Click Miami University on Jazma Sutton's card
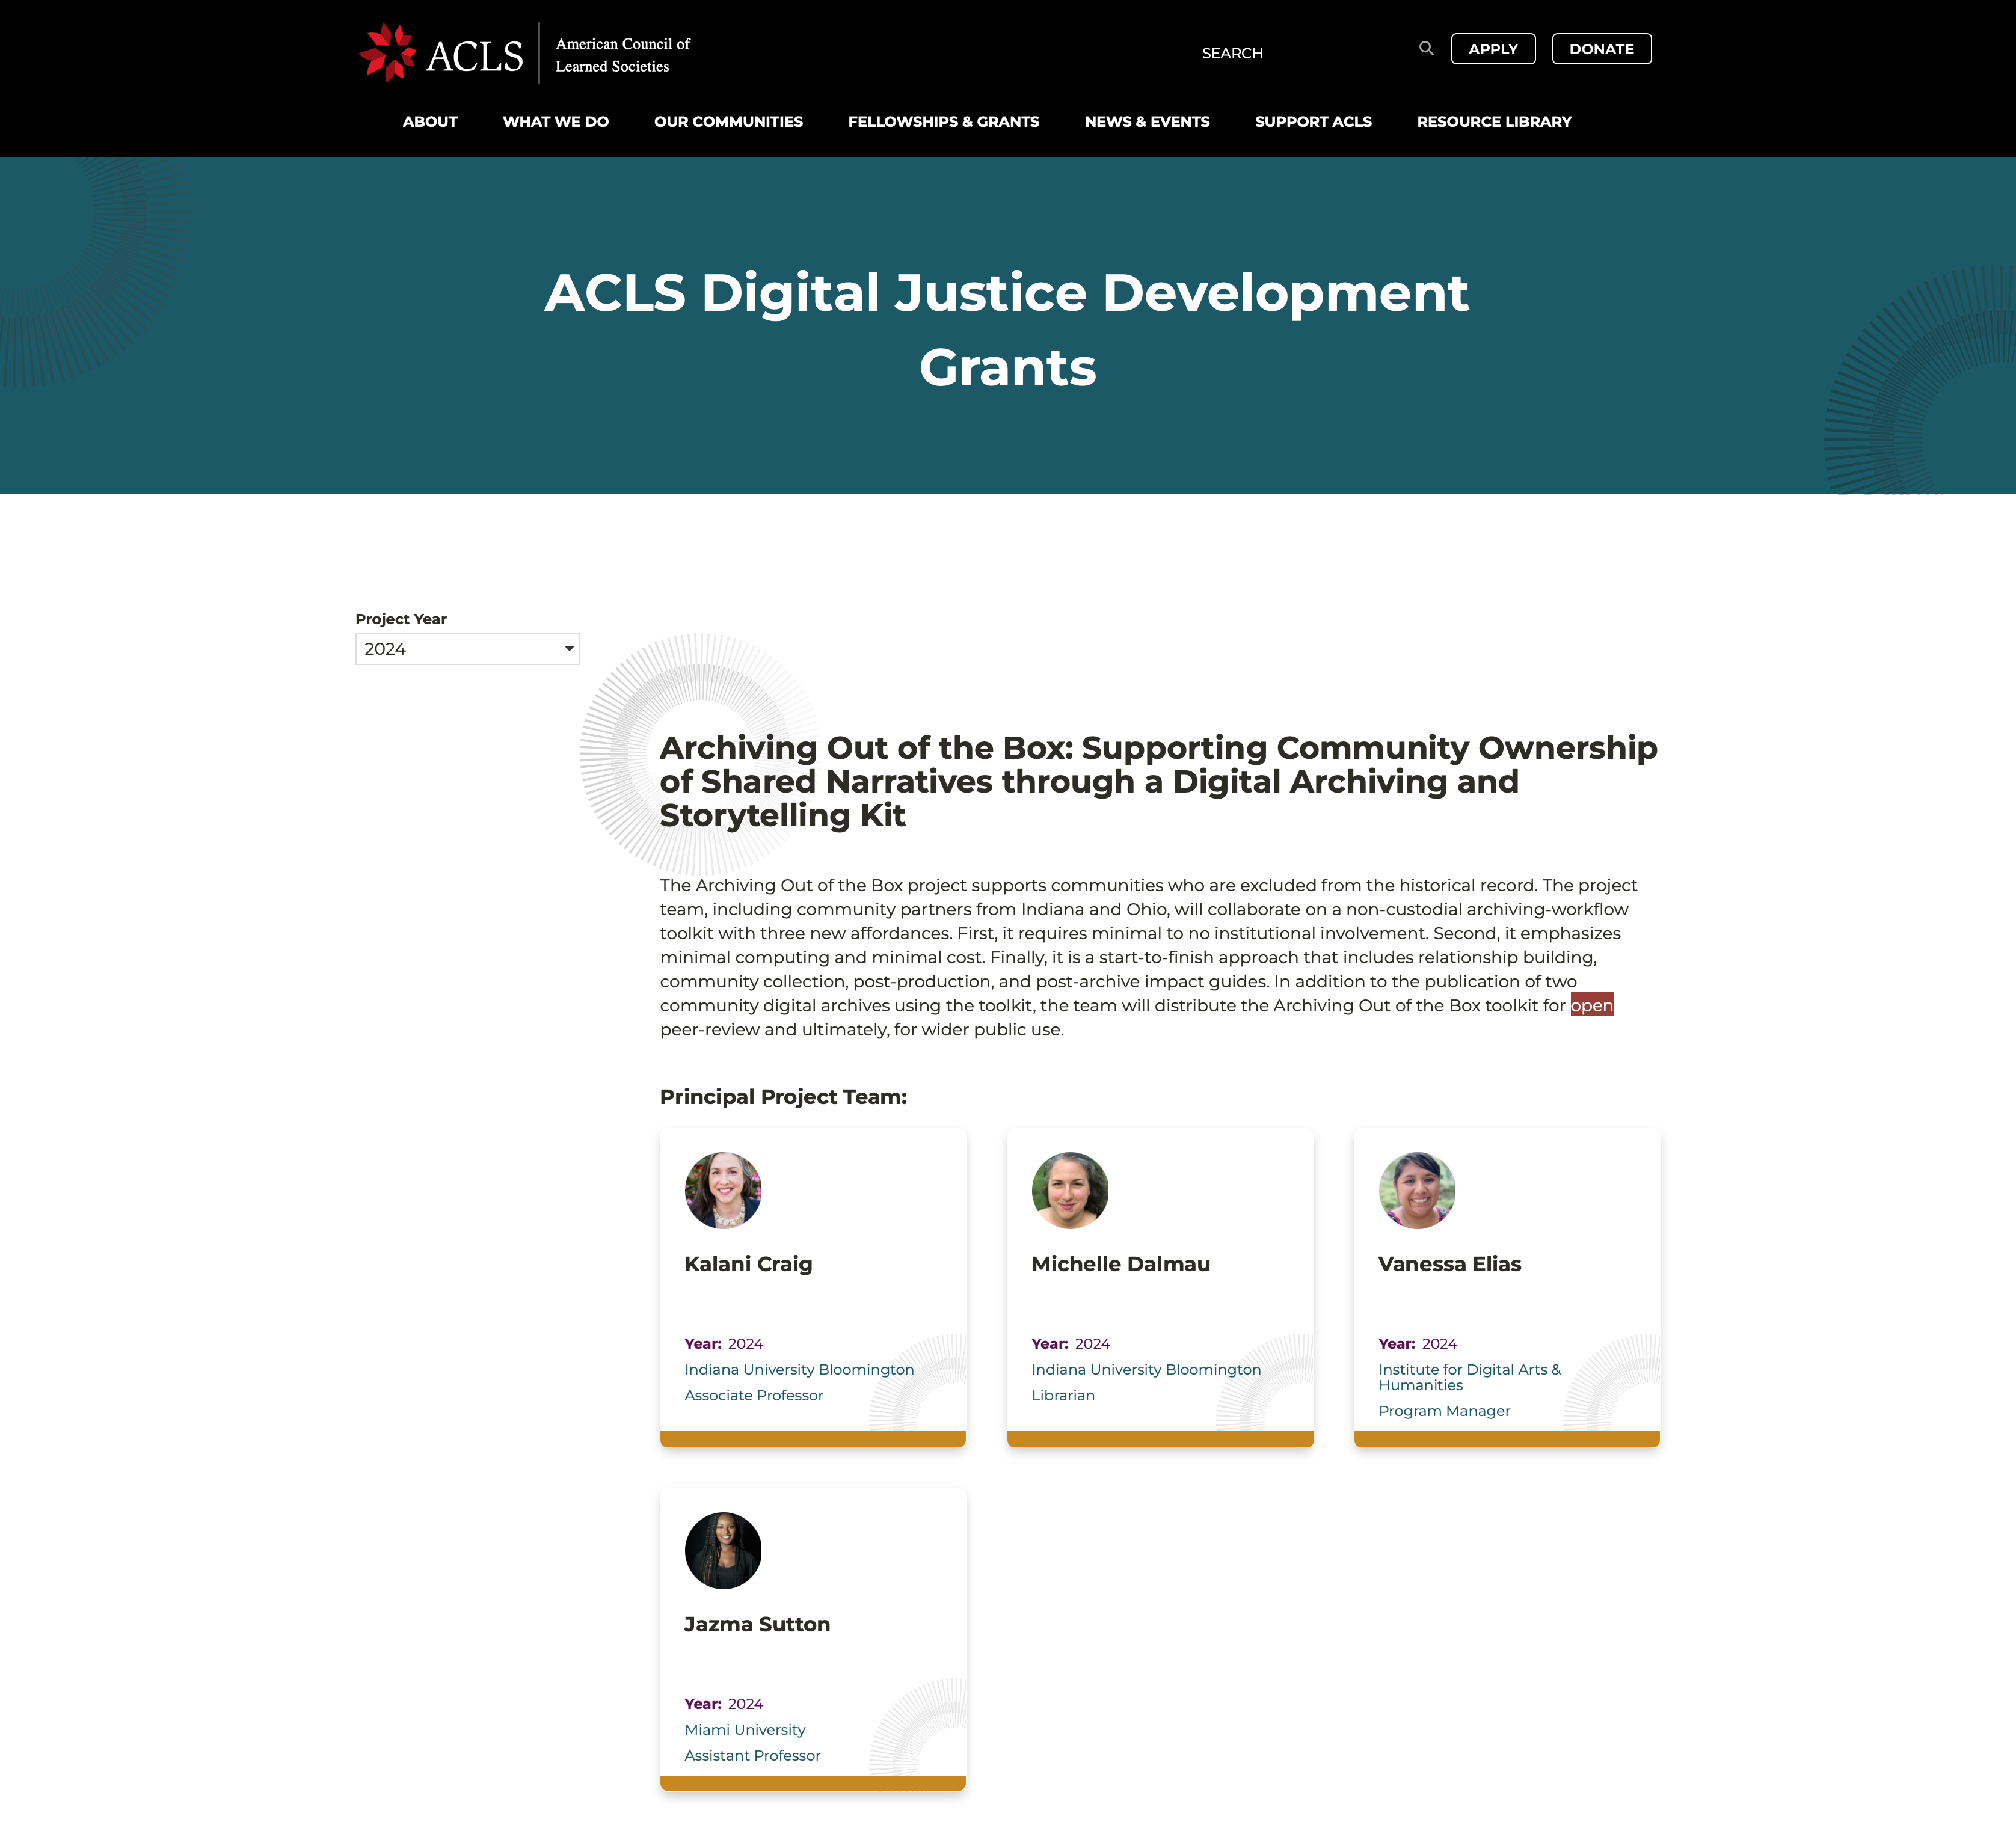 pos(744,1730)
